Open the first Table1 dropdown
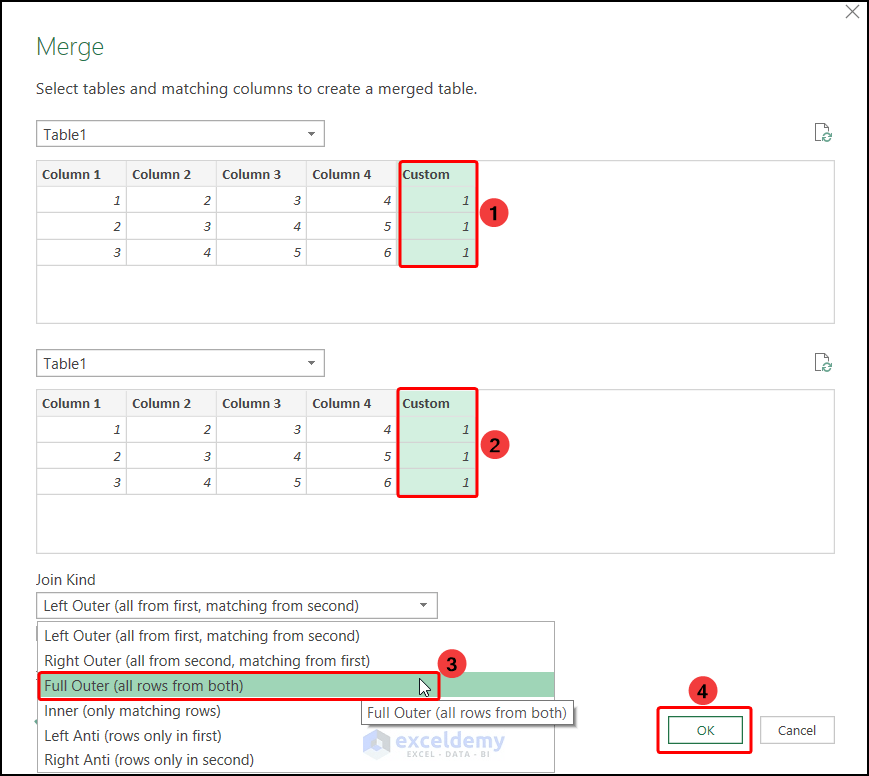Image resolution: width=869 pixels, height=776 pixels. (x=313, y=133)
